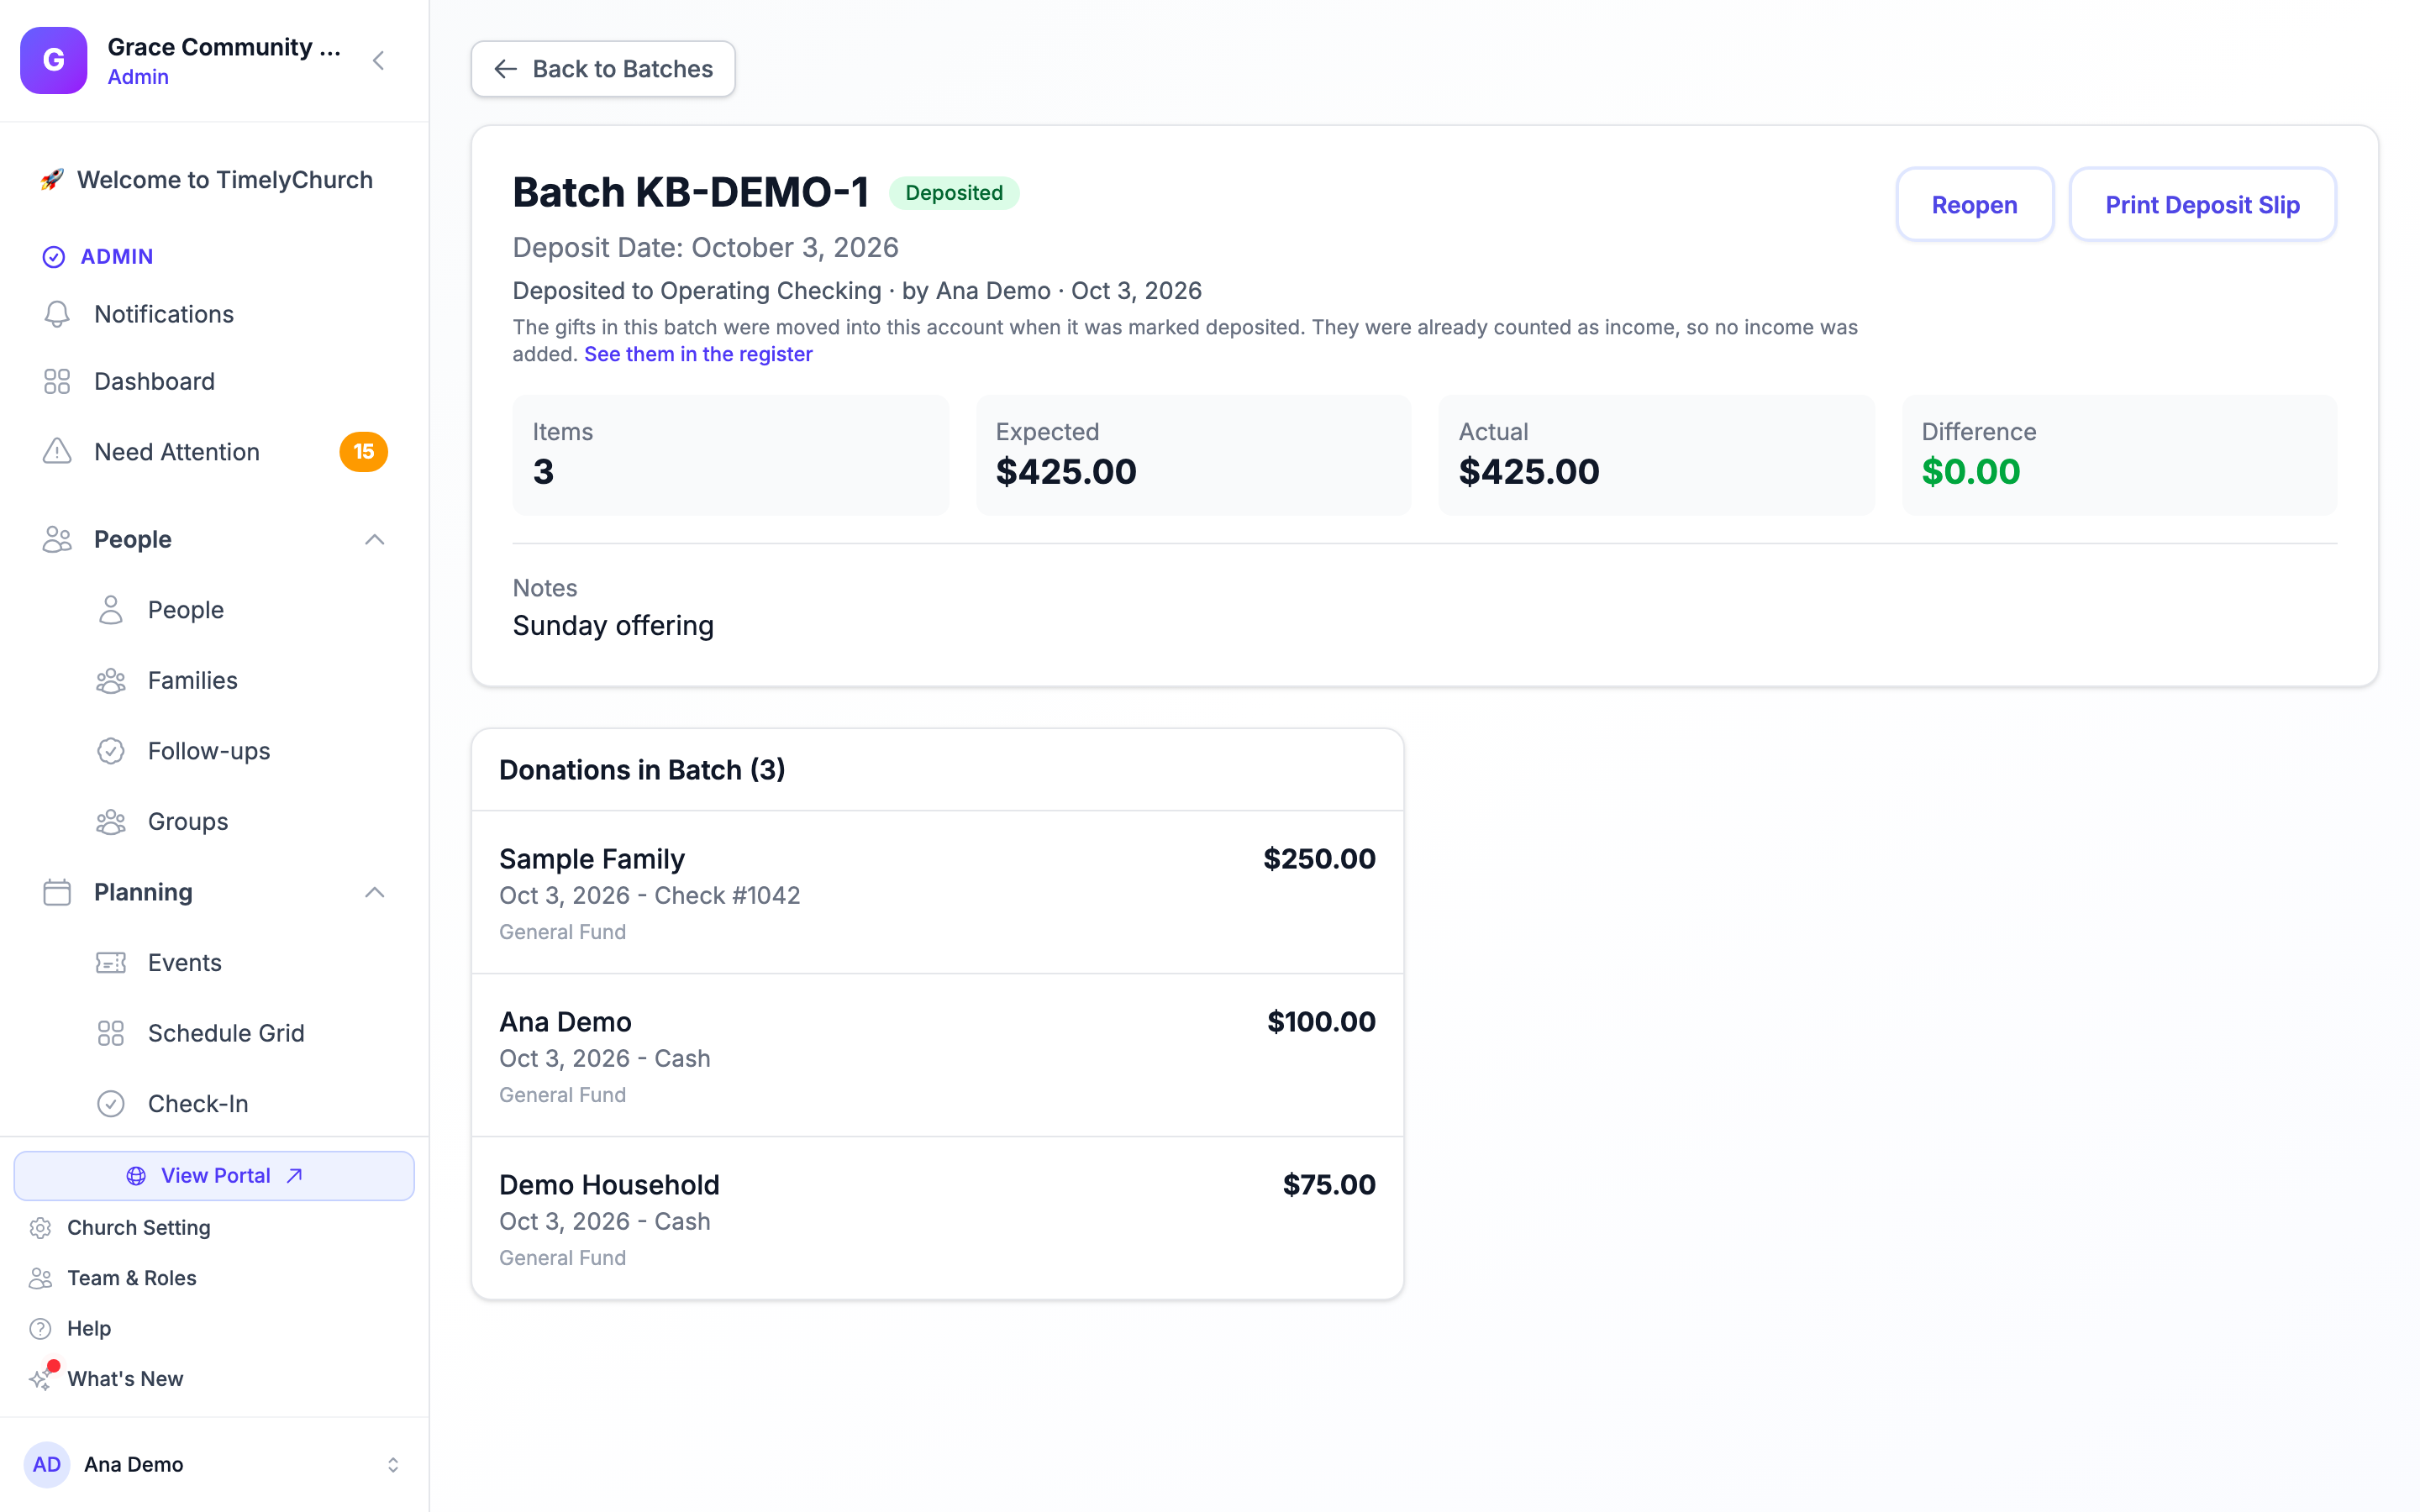Click the Church Setting gear icon
The image size is (2420, 1512).
point(40,1227)
